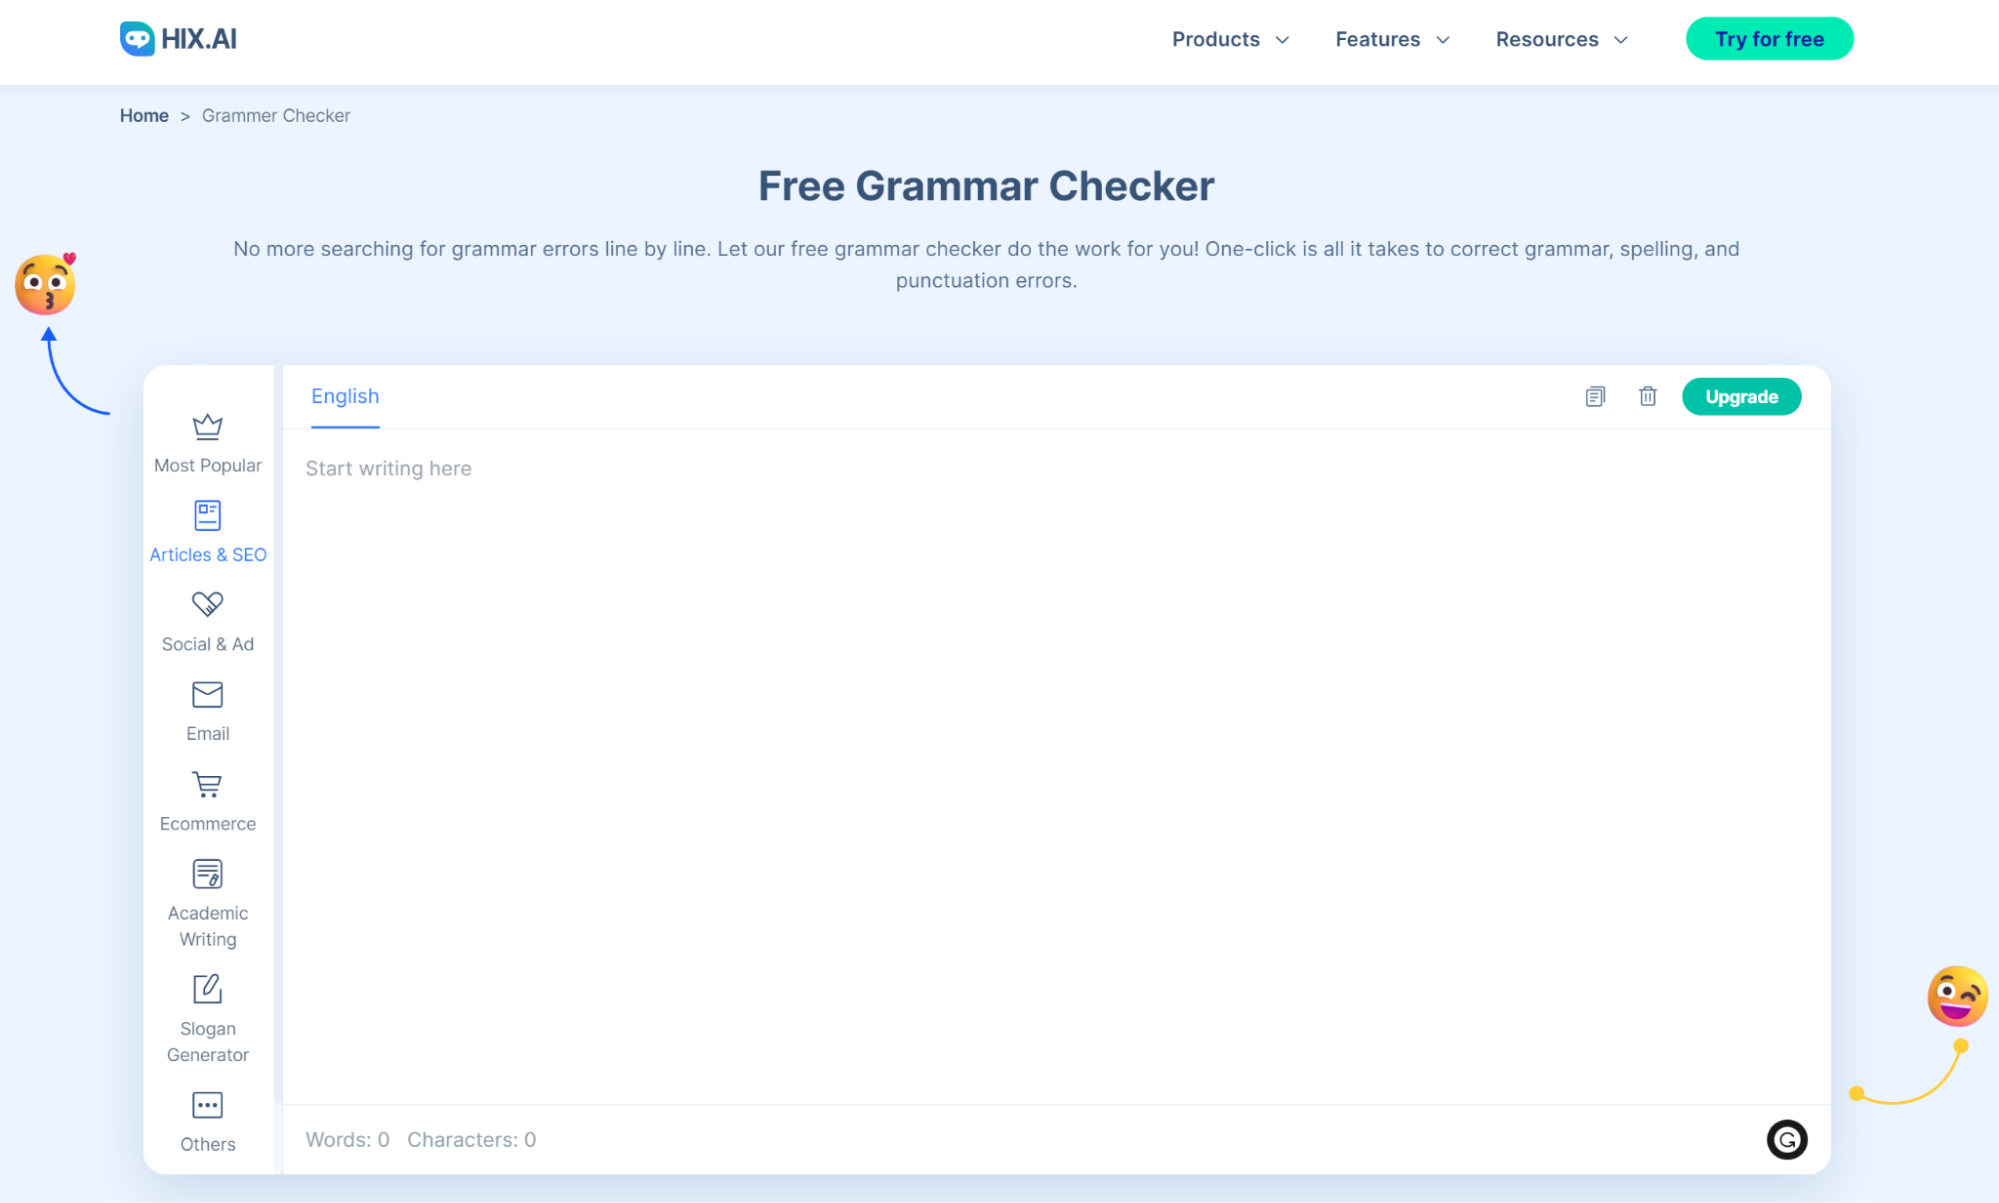Click the Grammarly G icon
The width and height of the screenshot is (1999, 1203).
(x=1788, y=1139)
